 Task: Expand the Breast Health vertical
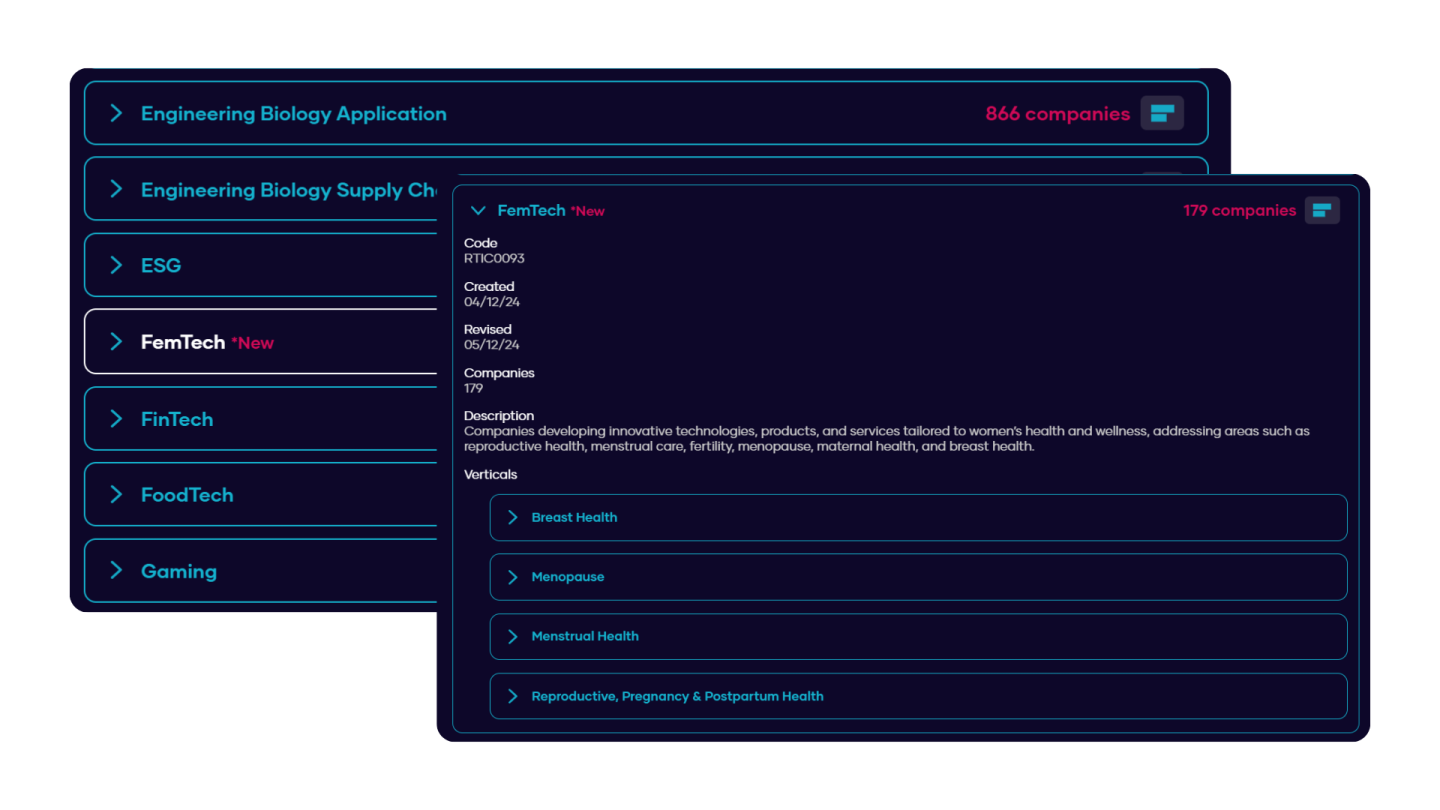[x=513, y=517]
